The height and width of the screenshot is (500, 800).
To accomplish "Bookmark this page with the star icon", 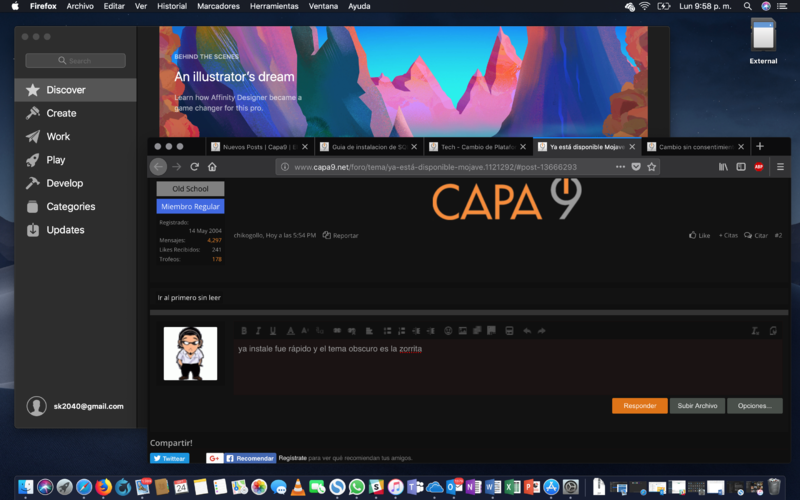I will point(652,167).
